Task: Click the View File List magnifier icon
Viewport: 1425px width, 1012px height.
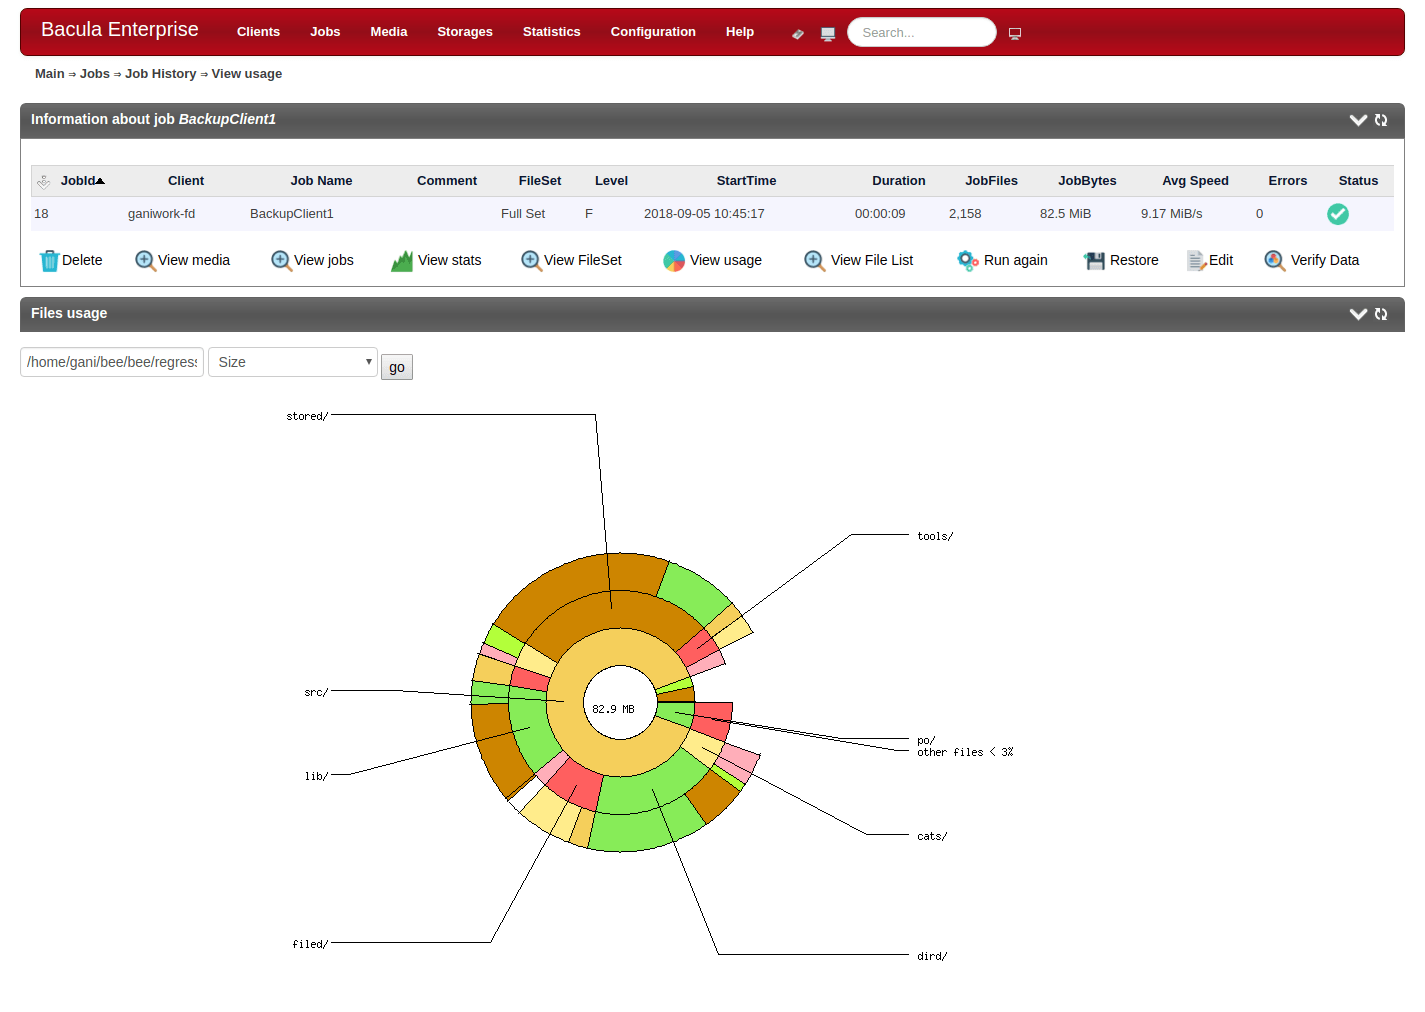Action: coord(815,260)
